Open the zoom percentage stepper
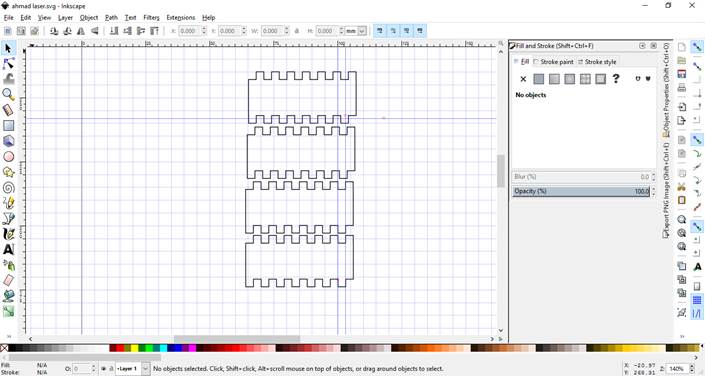 [x=692, y=368]
